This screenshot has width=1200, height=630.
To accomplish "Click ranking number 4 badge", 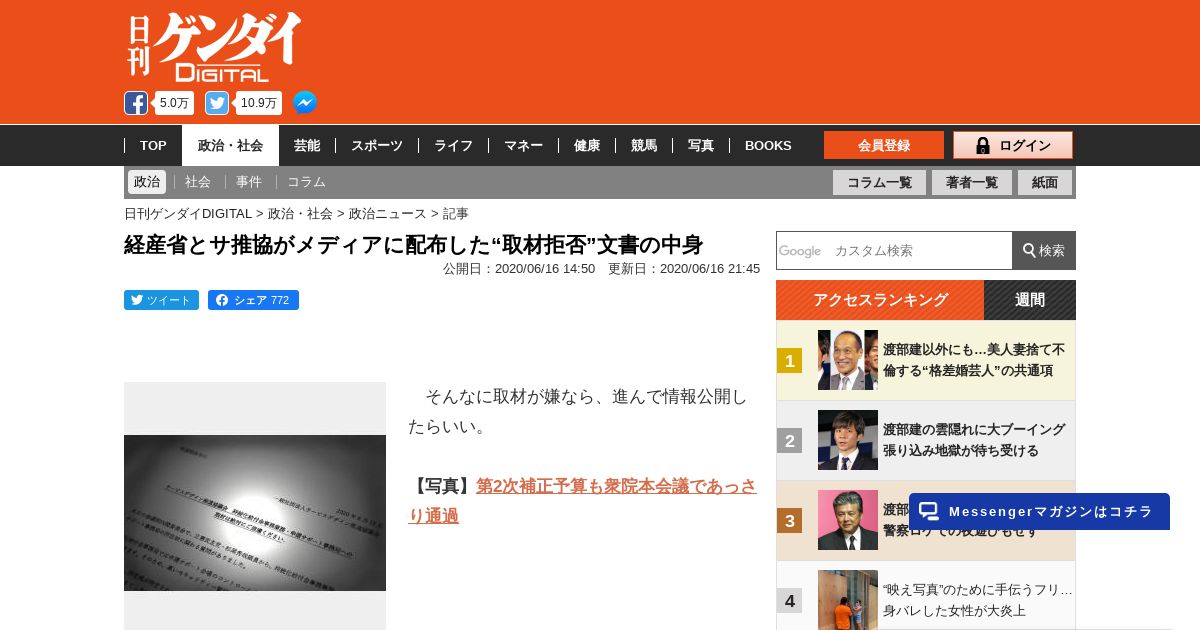I will click(789, 601).
